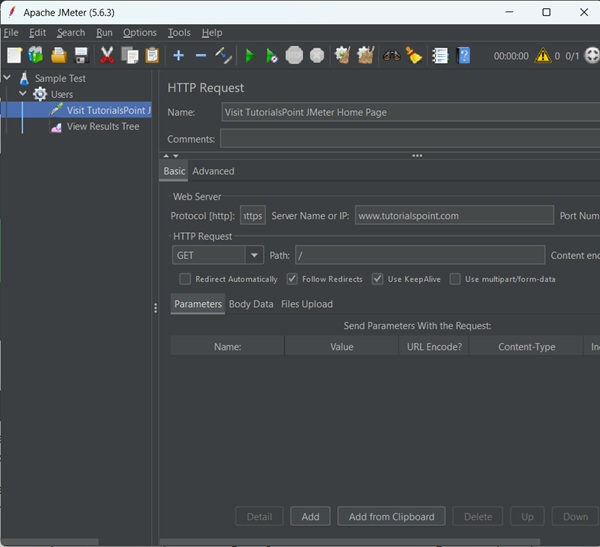Viewport: 600px width, 547px height.
Task: Click the Stop test icon
Action: point(295,56)
